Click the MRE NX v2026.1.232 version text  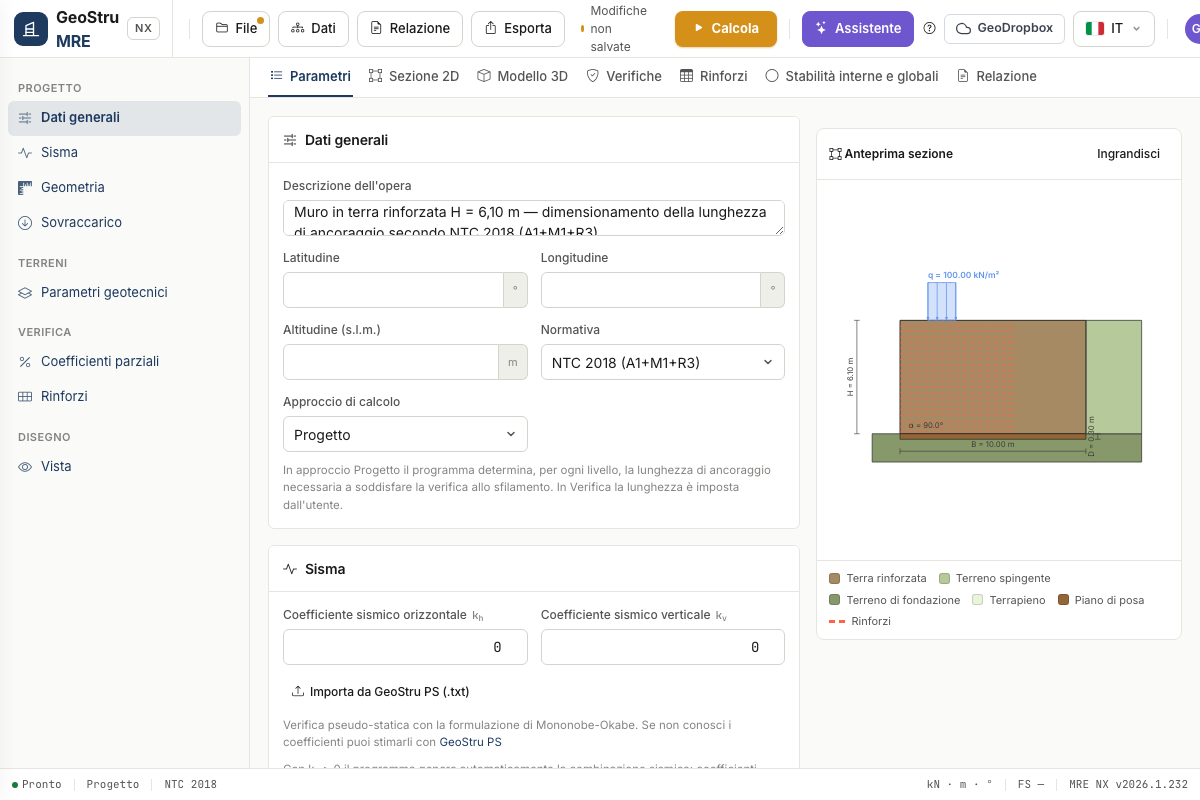coord(1128,785)
